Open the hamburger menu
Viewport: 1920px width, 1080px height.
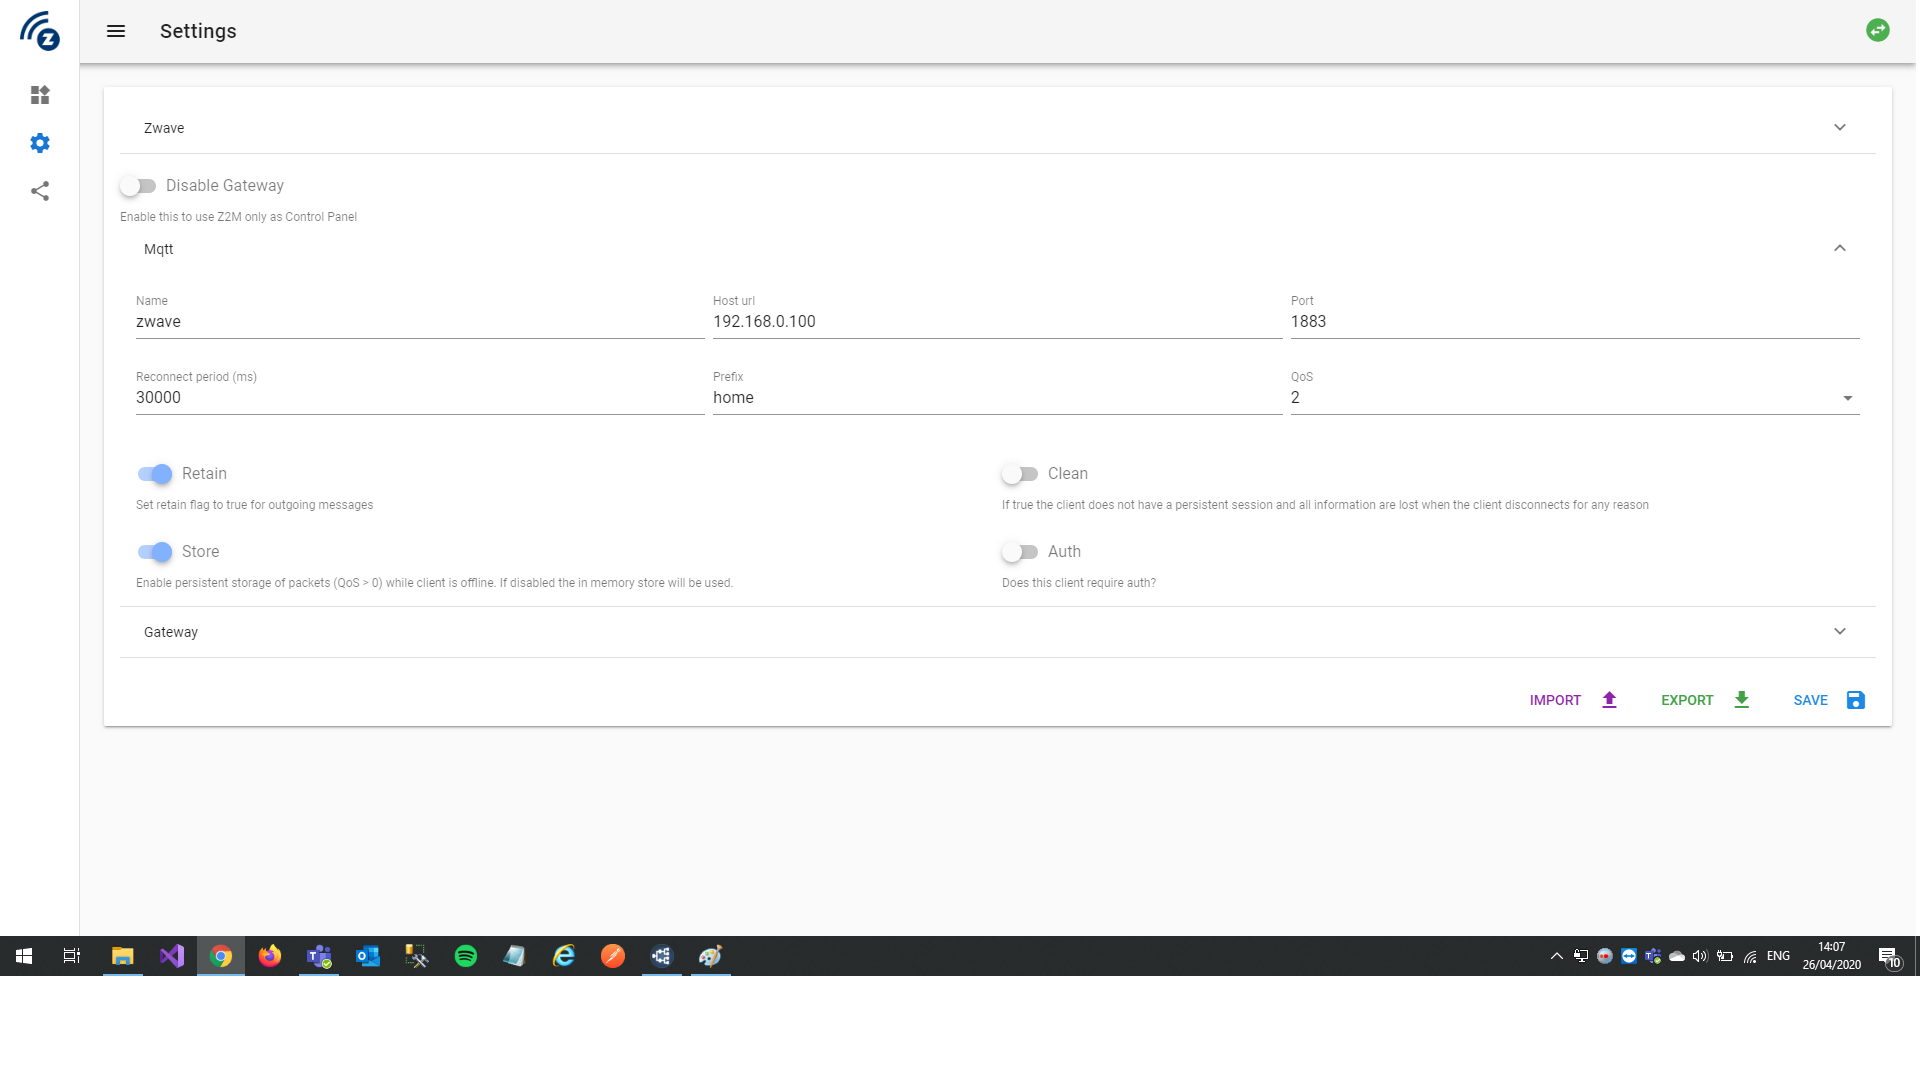pyautogui.click(x=115, y=31)
